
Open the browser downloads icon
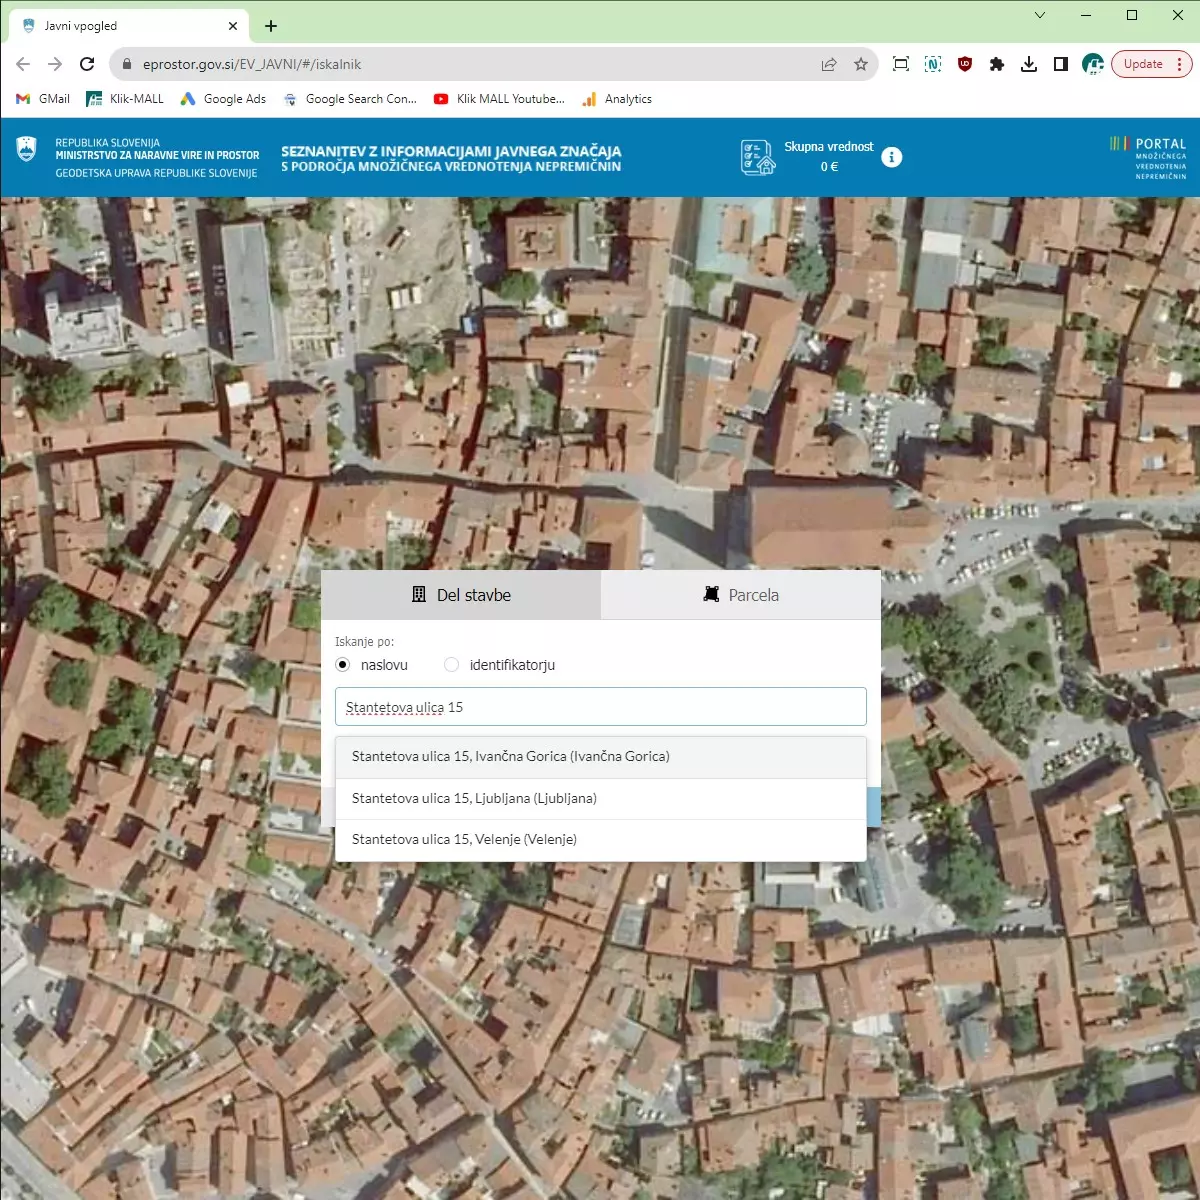[x=1028, y=64]
